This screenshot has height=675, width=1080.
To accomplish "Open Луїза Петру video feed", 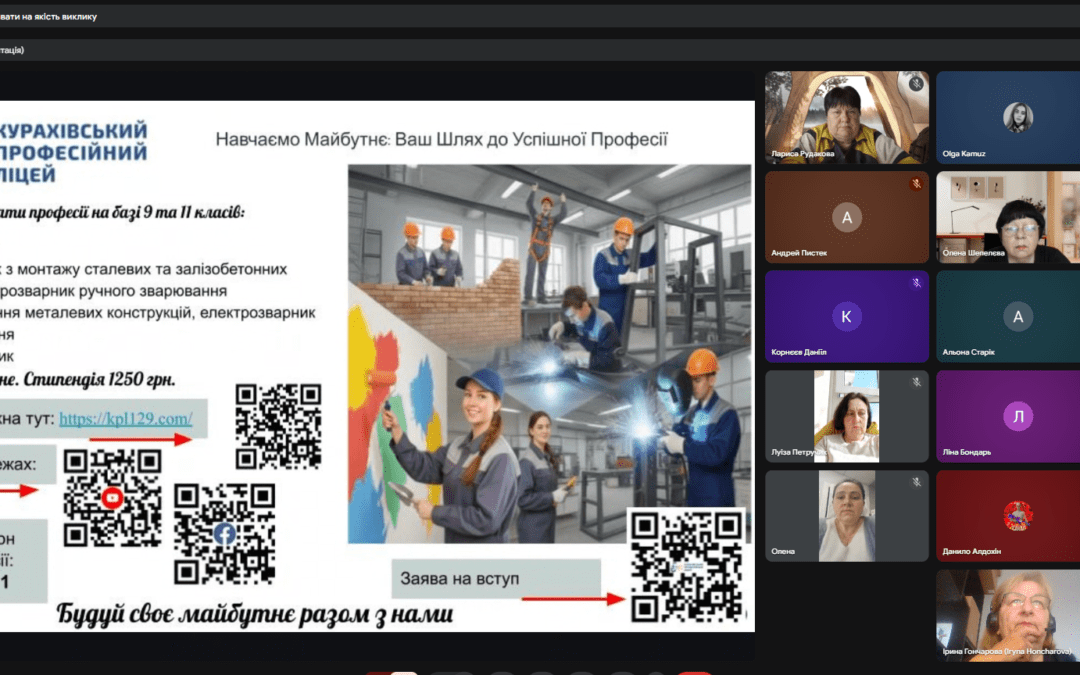I will tap(847, 416).
